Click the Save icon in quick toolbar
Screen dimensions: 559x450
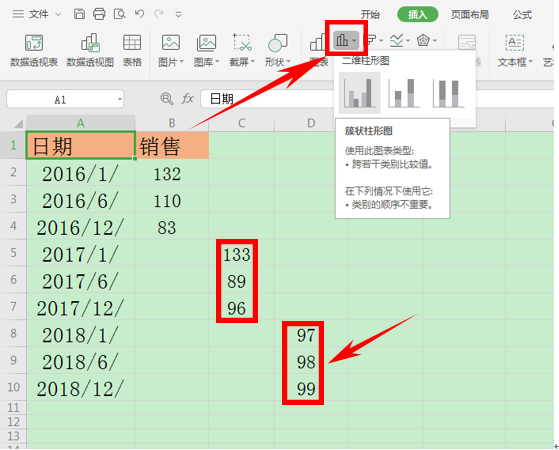point(79,14)
